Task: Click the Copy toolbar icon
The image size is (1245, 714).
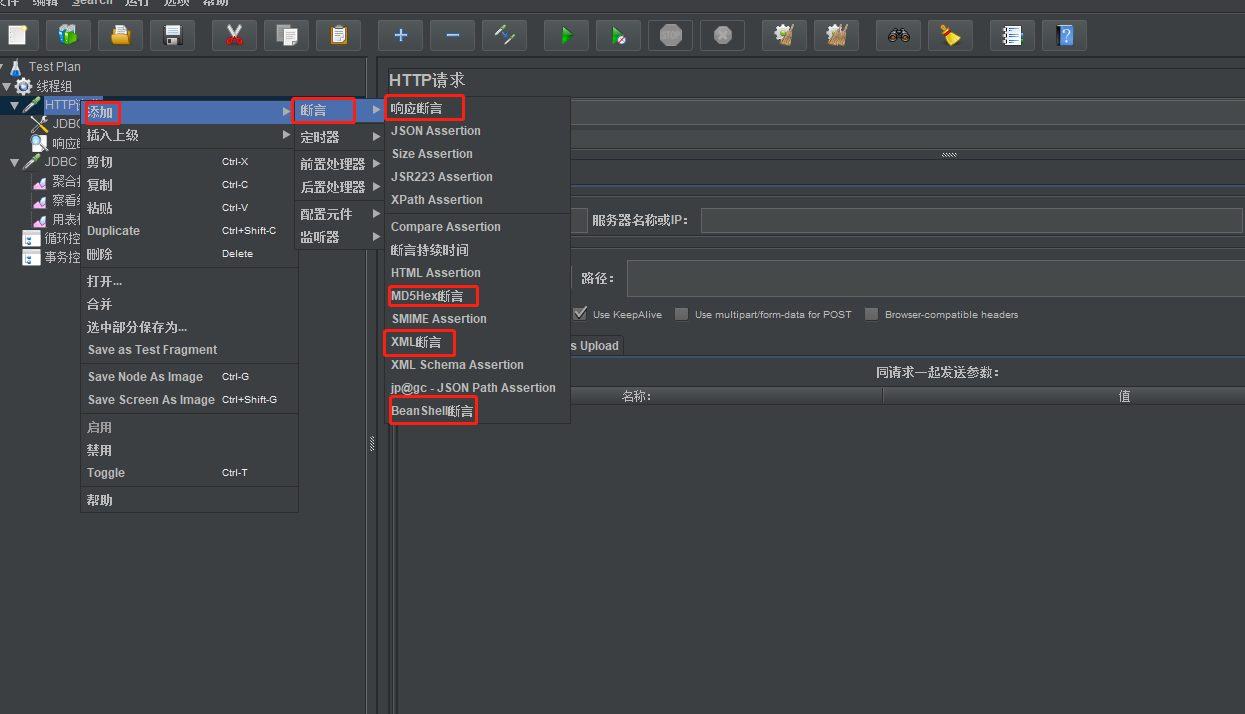Action: pos(286,35)
